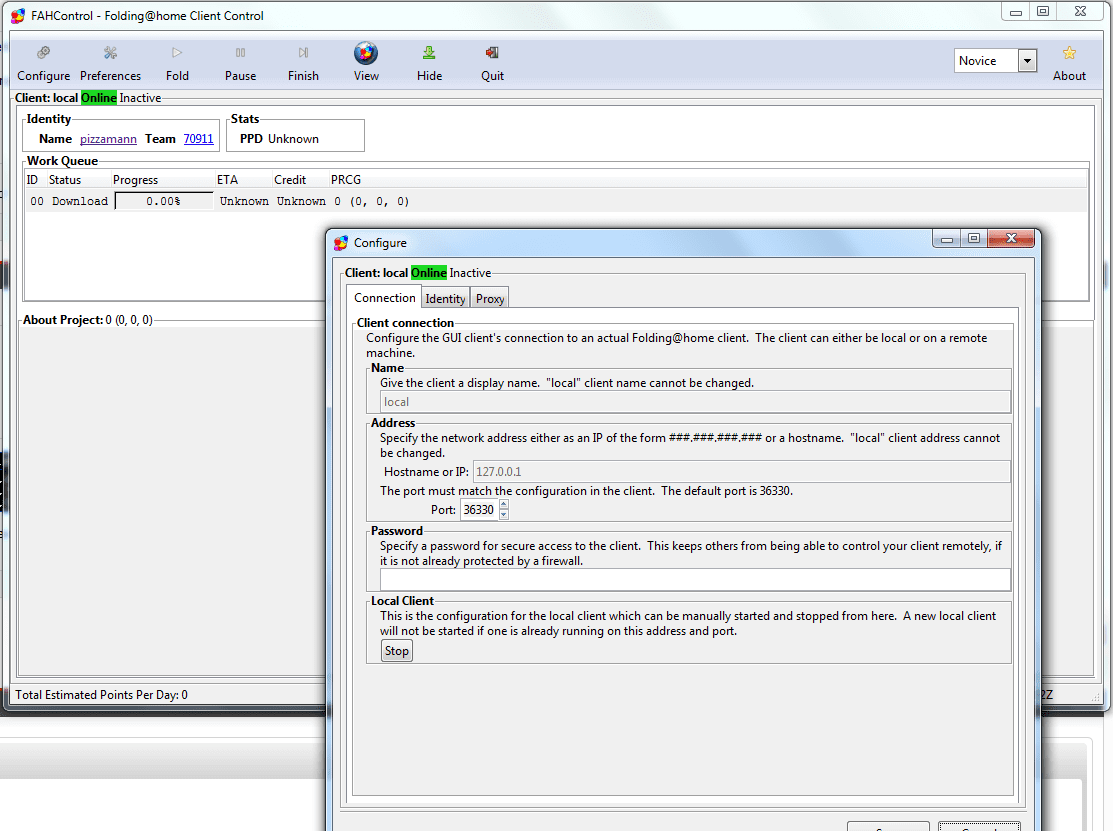Click the Progress column header
The height and width of the screenshot is (831, 1113).
point(135,180)
